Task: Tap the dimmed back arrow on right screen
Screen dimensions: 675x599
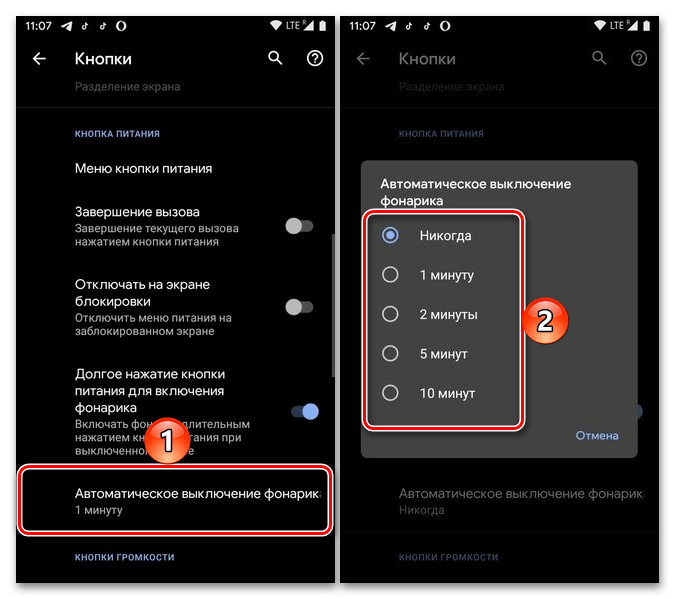Action: click(363, 58)
